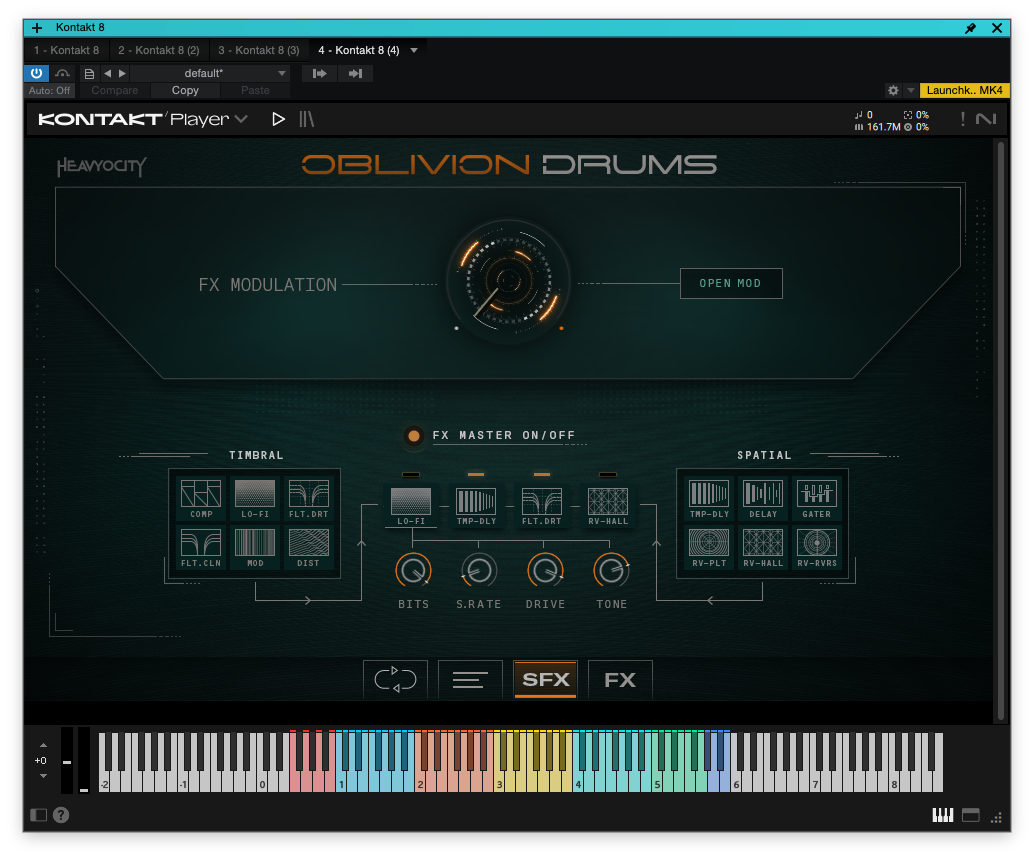Go to the next preset arrow
Image resolution: width=1034 pixels, height=859 pixels.
(x=122, y=74)
